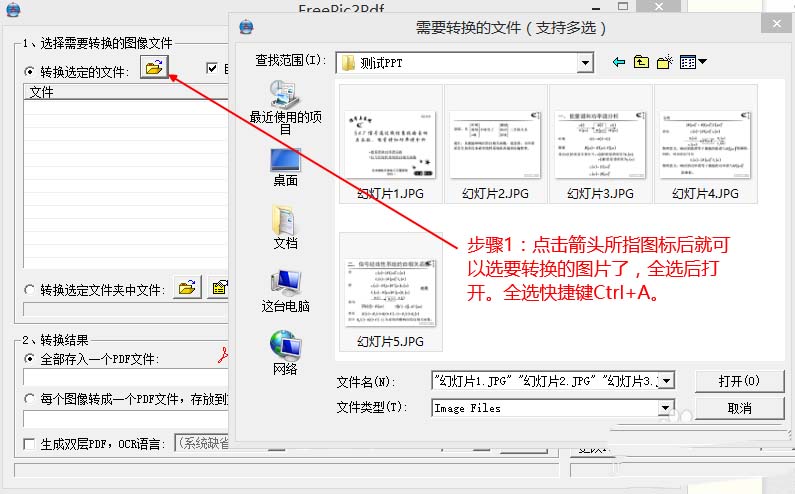The width and height of the screenshot is (795, 494).
Task: Click the per-image PDF output folder field
Action: pos(126,418)
